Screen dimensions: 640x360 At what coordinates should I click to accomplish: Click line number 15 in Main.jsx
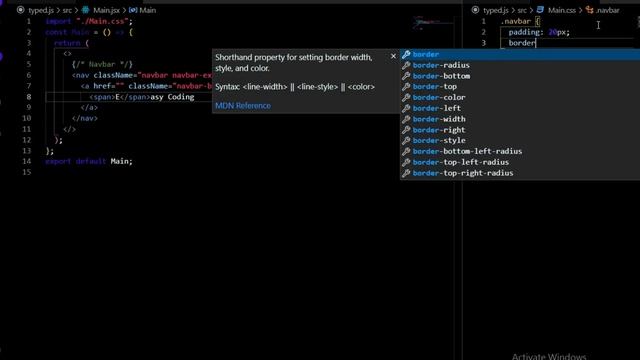pos(27,172)
